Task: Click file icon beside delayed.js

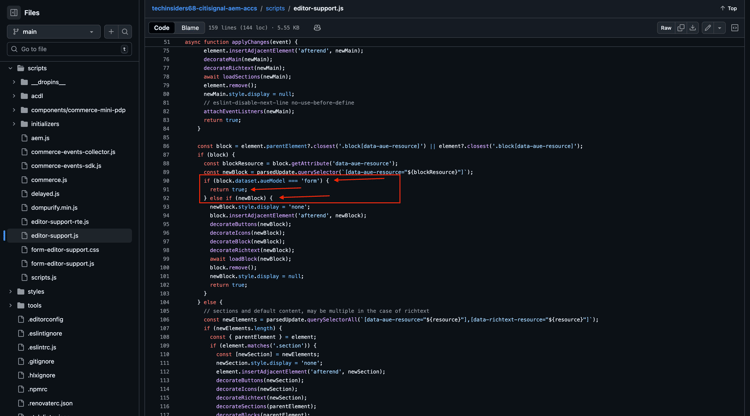Action: coord(24,194)
